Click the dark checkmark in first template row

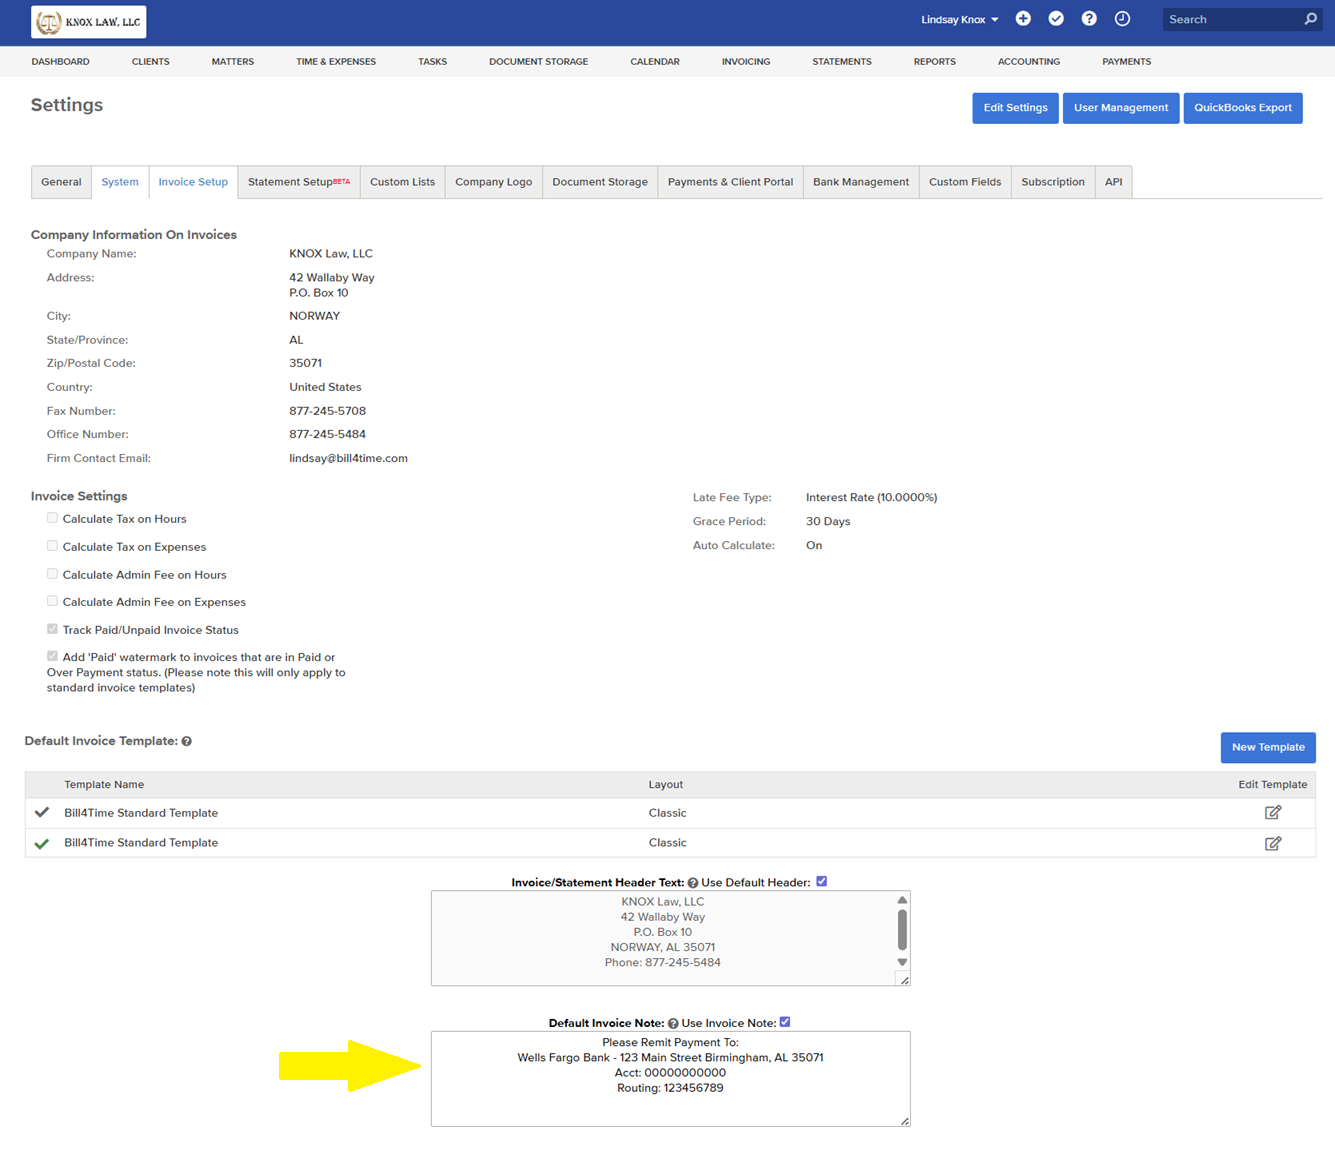click(x=42, y=813)
